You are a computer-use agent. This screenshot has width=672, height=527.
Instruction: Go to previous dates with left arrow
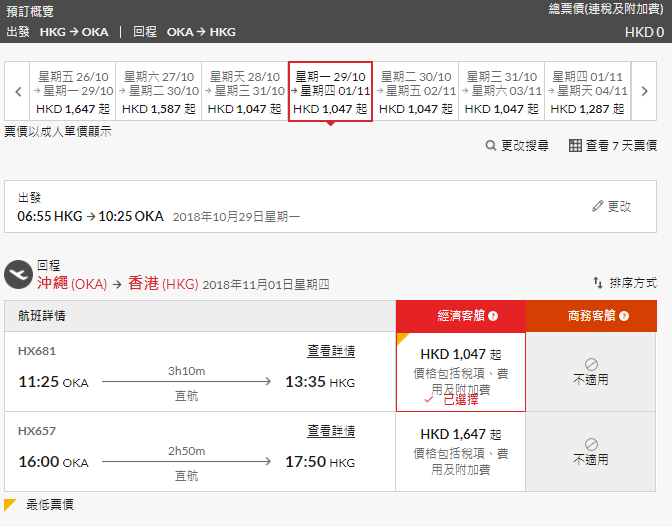pos(18,91)
